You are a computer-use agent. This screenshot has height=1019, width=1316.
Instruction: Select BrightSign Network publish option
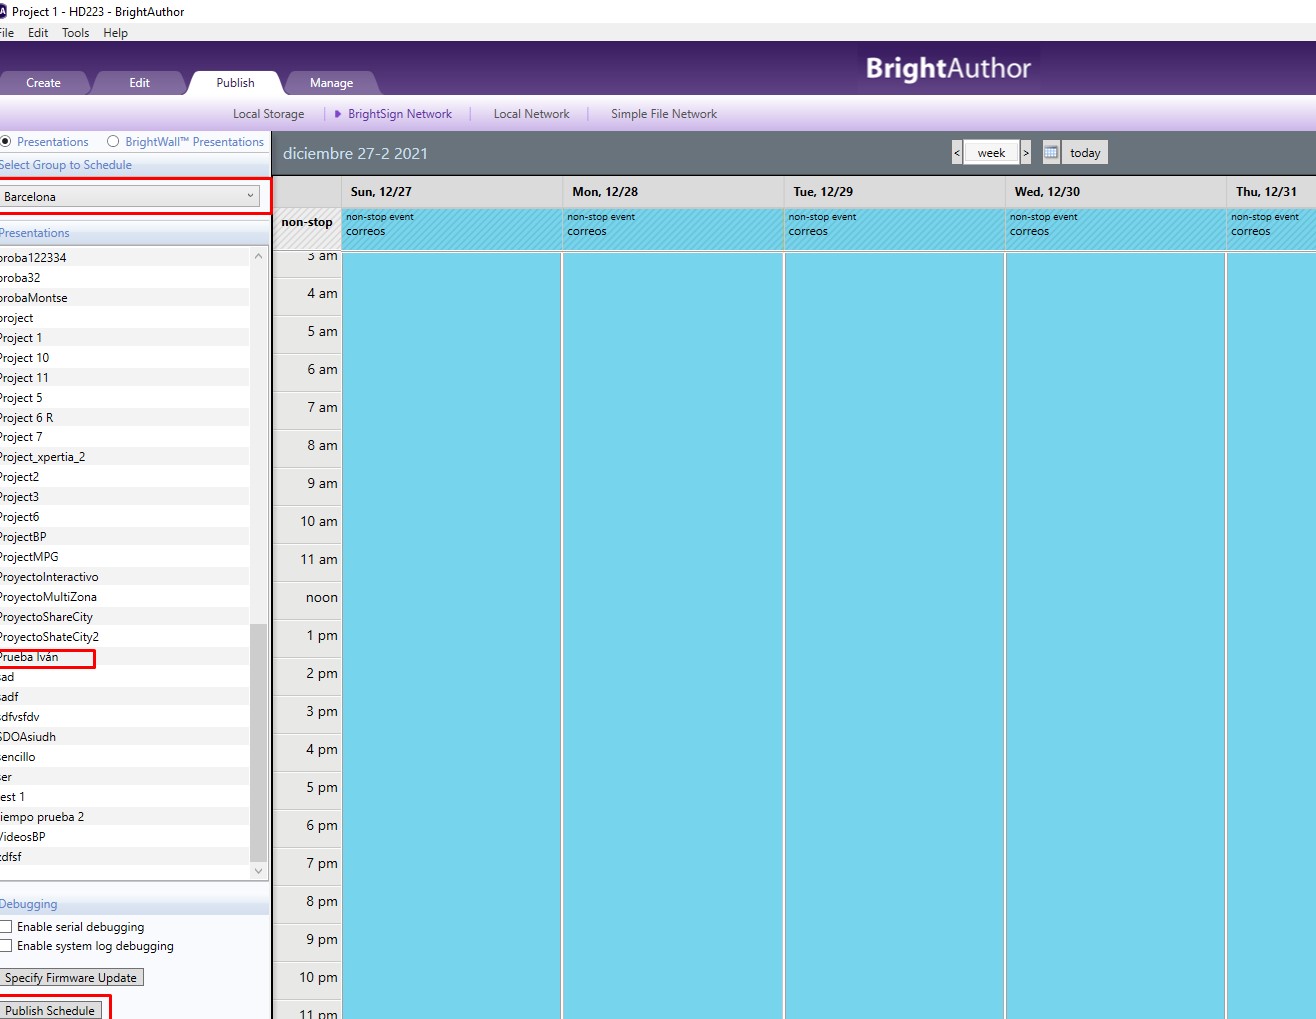pyautogui.click(x=399, y=114)
